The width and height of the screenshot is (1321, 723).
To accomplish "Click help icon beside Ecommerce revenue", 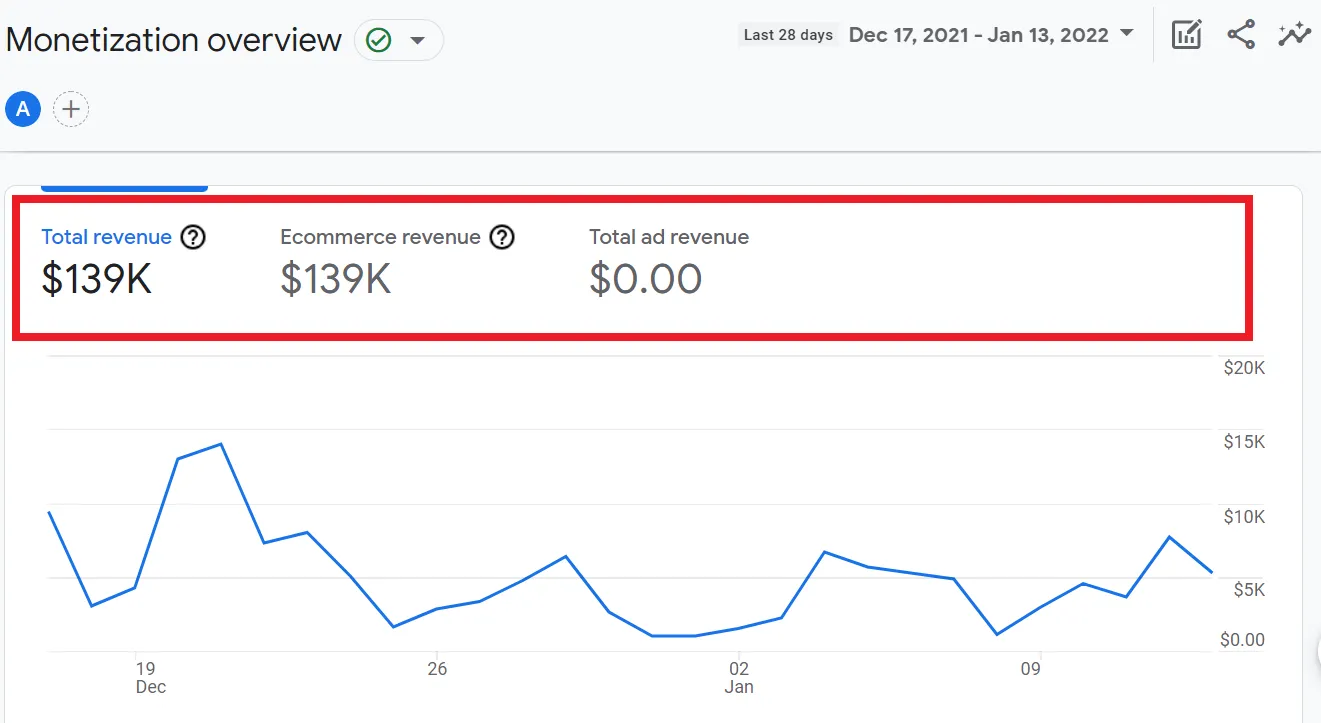I will 502,237.
